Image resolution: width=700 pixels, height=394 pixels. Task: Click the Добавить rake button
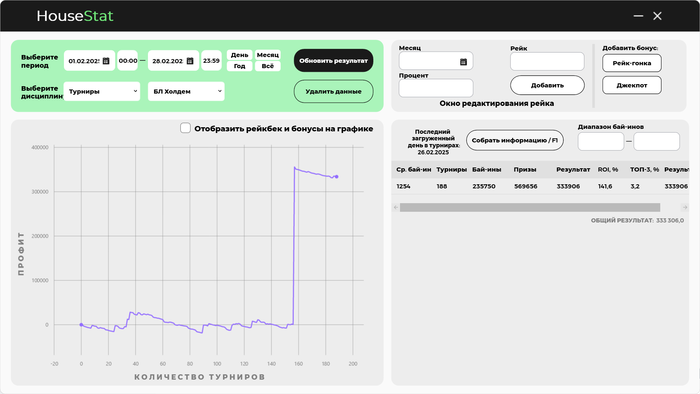point(547,85)
